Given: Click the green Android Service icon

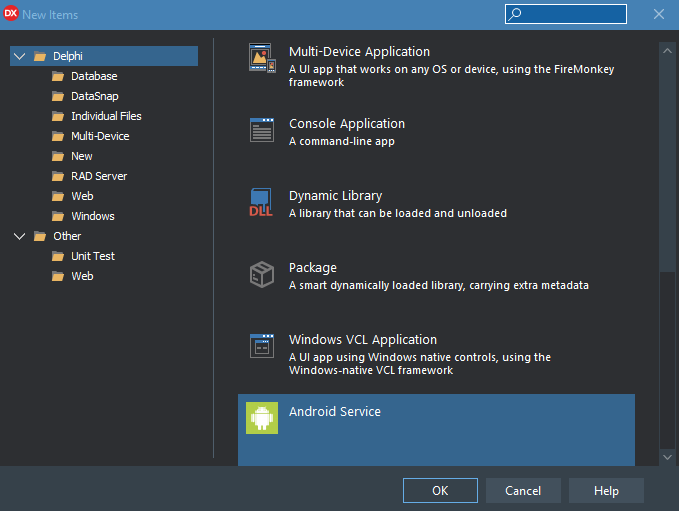Looking at the screenshot, I should (x=262, y=418).
